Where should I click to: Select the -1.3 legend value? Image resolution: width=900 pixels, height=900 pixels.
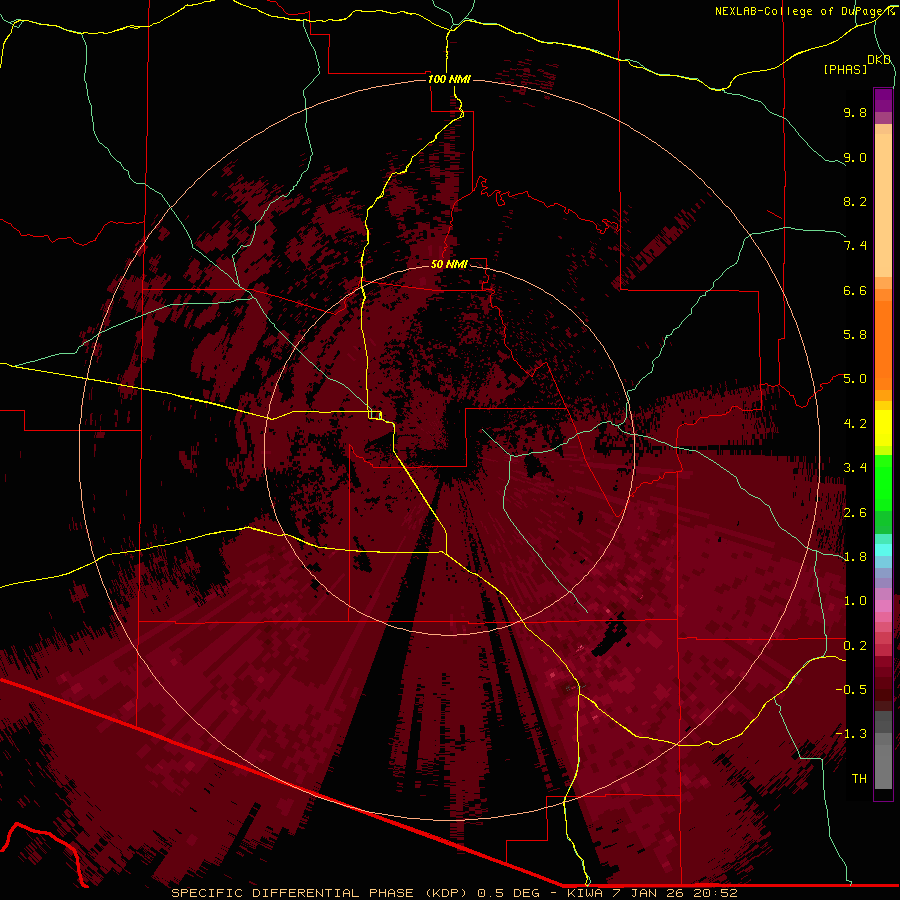(x=851, y=734)
